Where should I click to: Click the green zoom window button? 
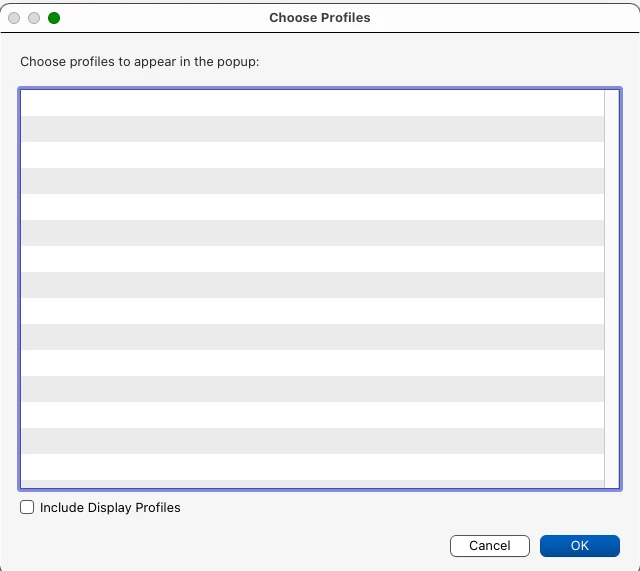54,18
